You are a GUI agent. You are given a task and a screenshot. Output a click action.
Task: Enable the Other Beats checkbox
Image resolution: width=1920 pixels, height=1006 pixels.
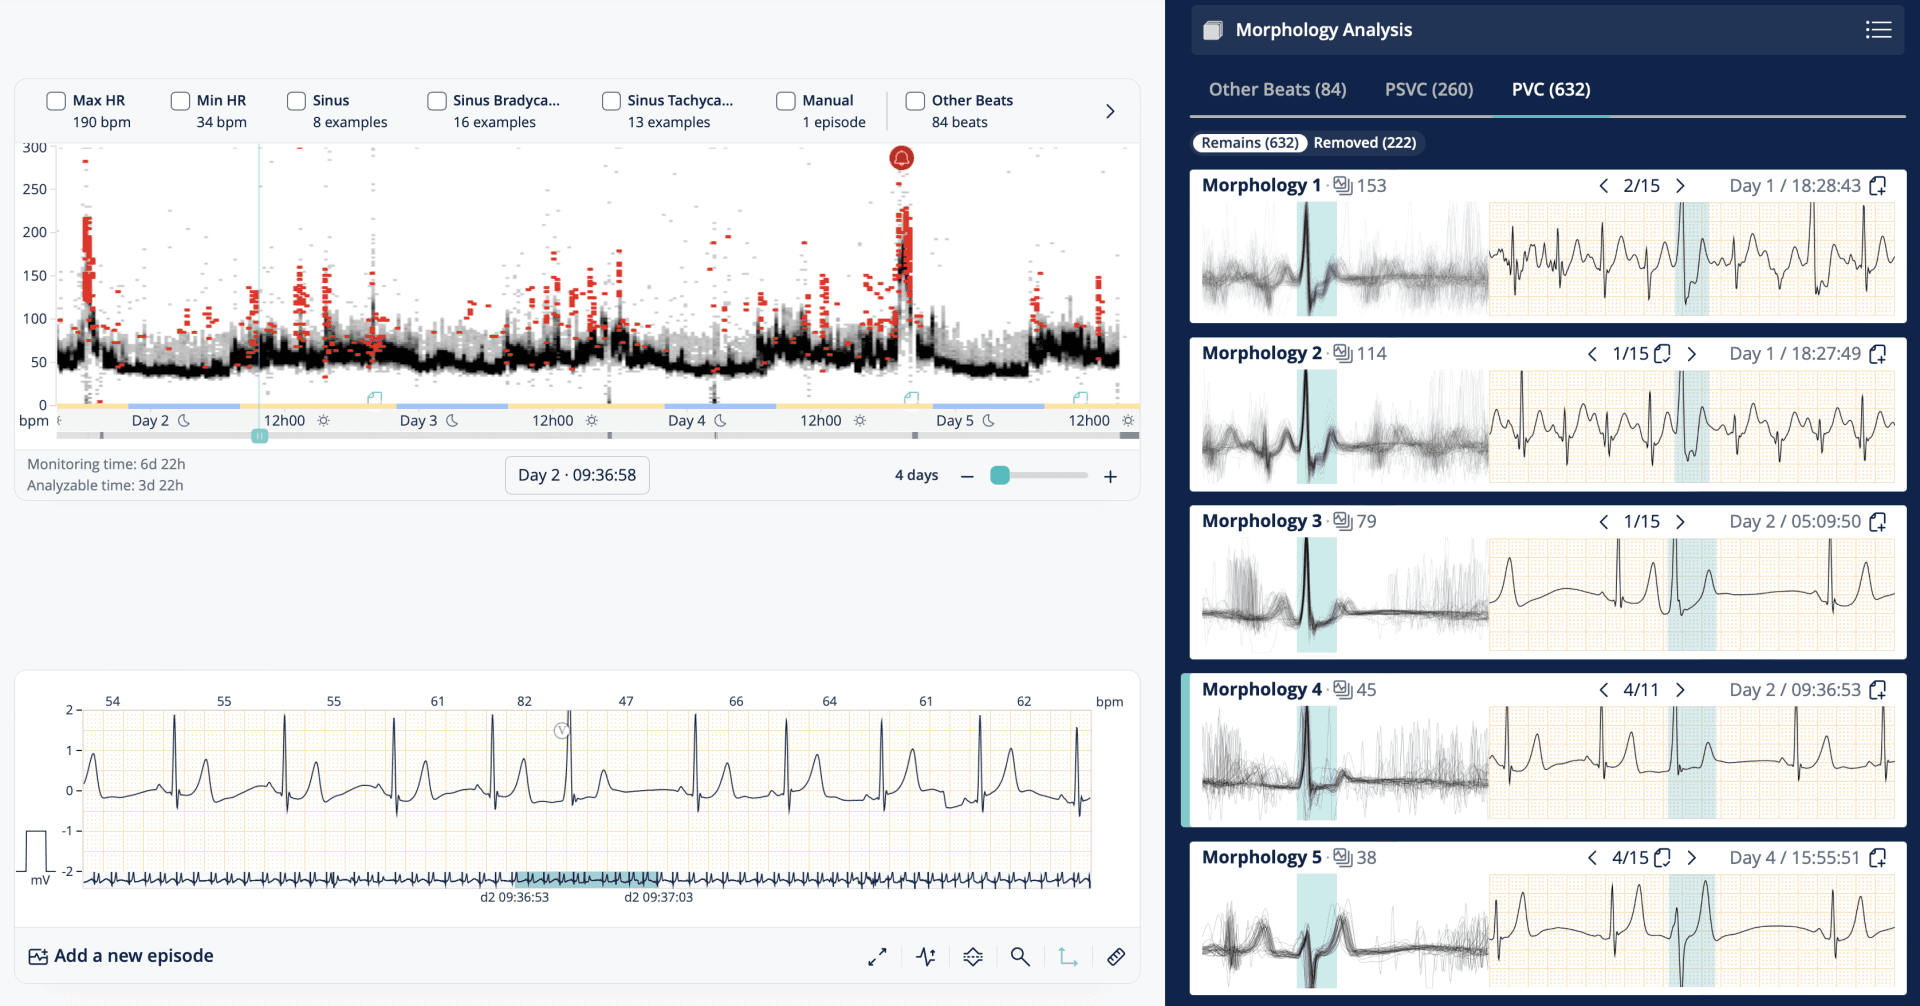pyautogui.click(x=914, y=100)
